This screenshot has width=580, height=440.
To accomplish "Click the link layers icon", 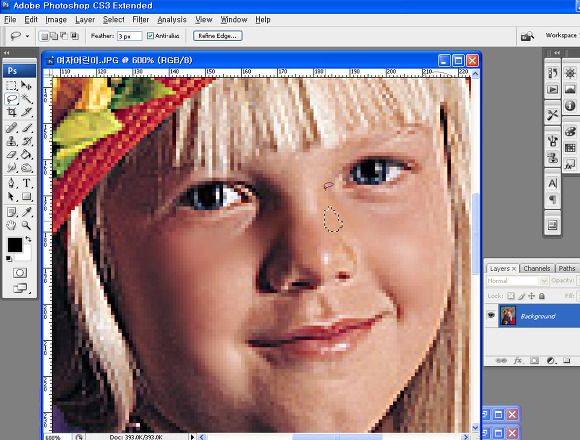I will click(501, 361).
